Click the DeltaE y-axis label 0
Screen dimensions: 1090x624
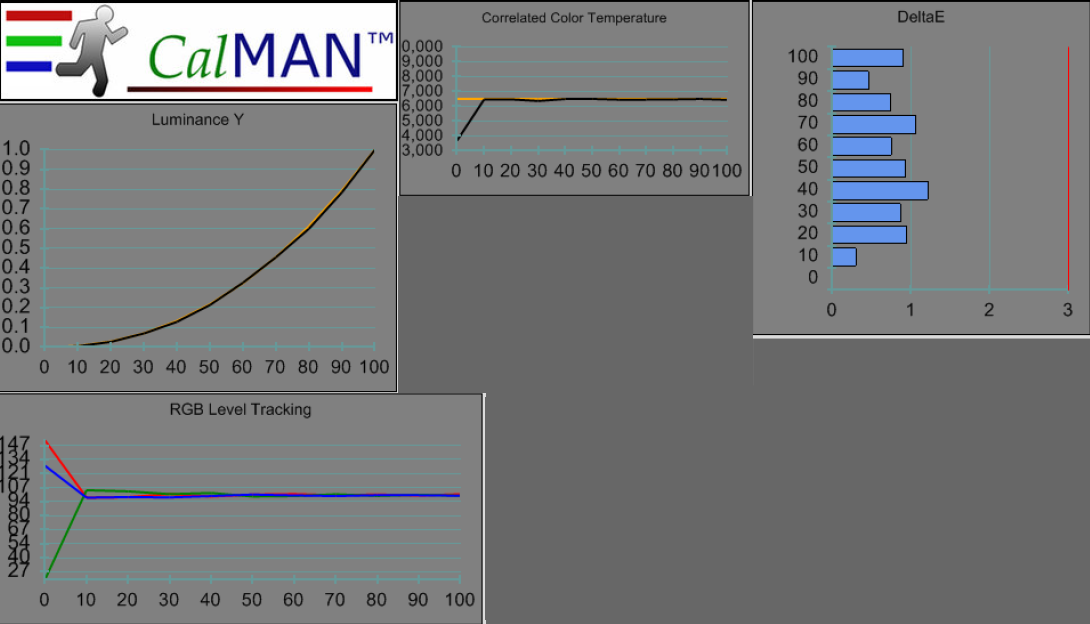click(x=813, y=277)
